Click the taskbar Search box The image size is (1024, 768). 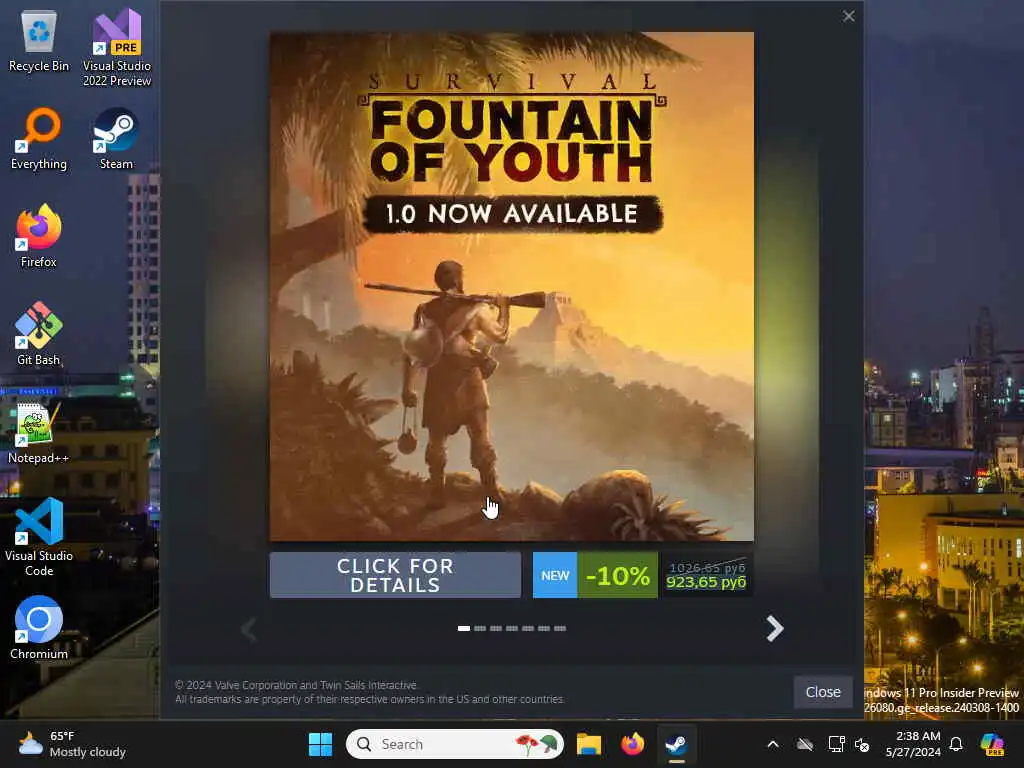[455, 744]
